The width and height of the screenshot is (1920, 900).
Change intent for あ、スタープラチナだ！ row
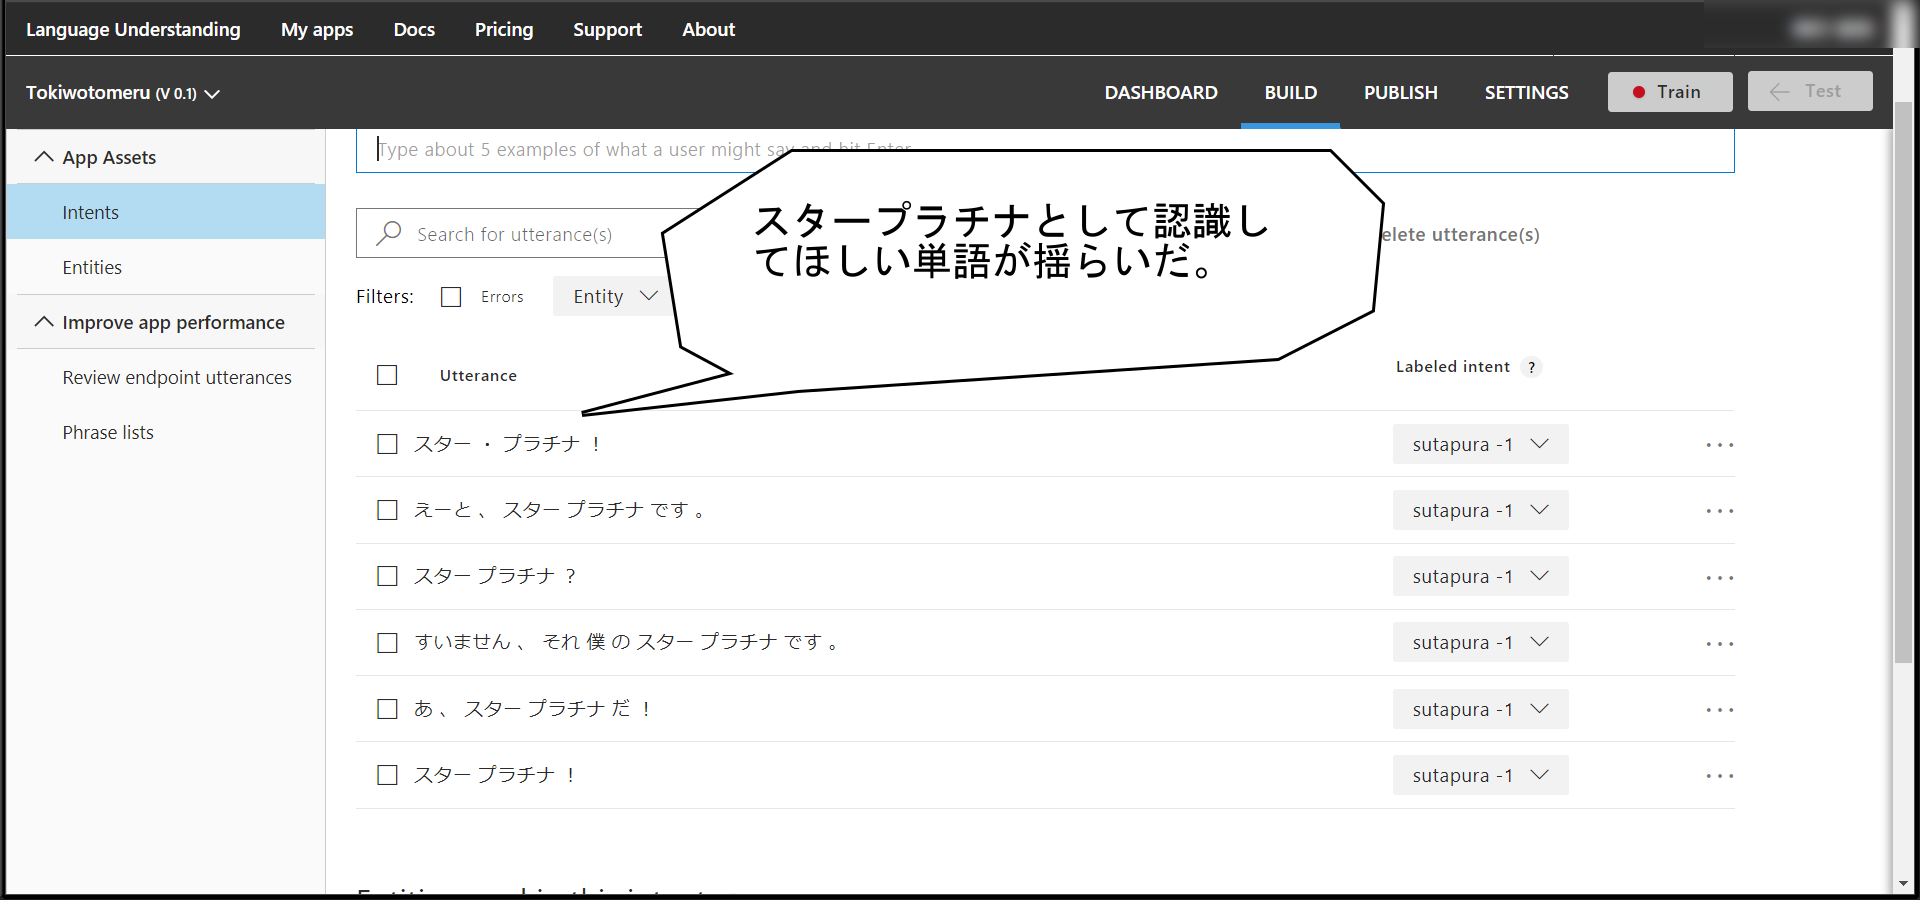1480,709
